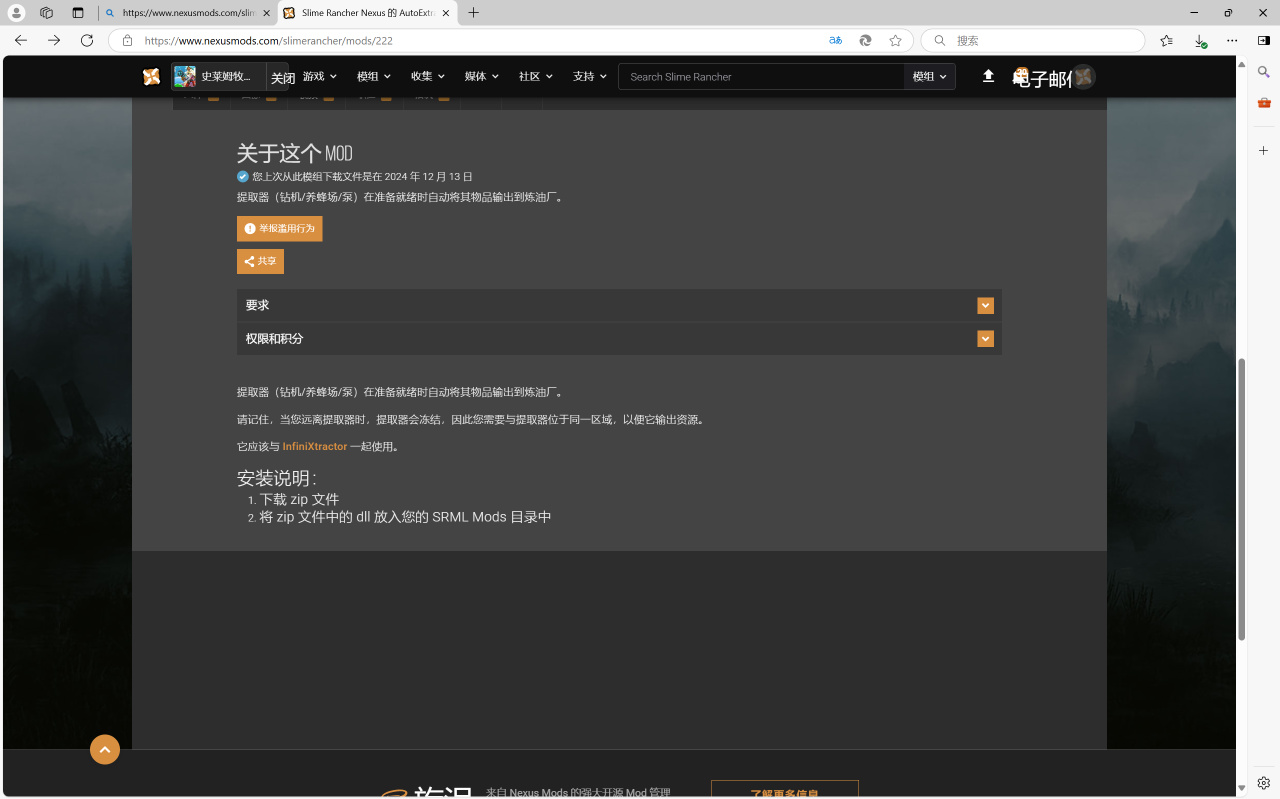The width and height of the screenshot is (1280, 799).
Task: Open the favorites list icon
Action: [1166, 41]
